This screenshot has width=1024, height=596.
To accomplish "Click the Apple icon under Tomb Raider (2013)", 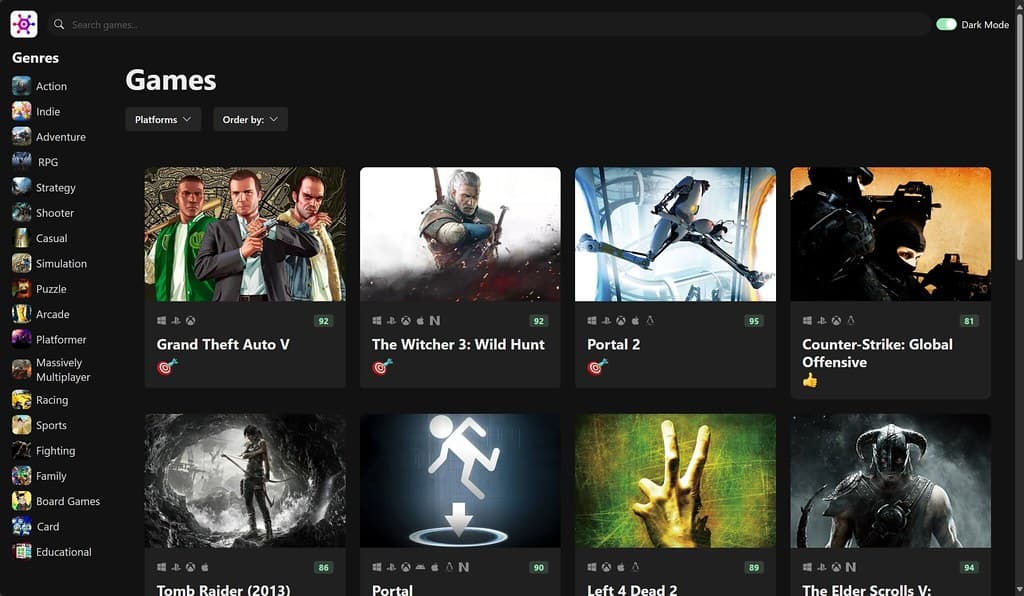I will click(x=204, y=567).
